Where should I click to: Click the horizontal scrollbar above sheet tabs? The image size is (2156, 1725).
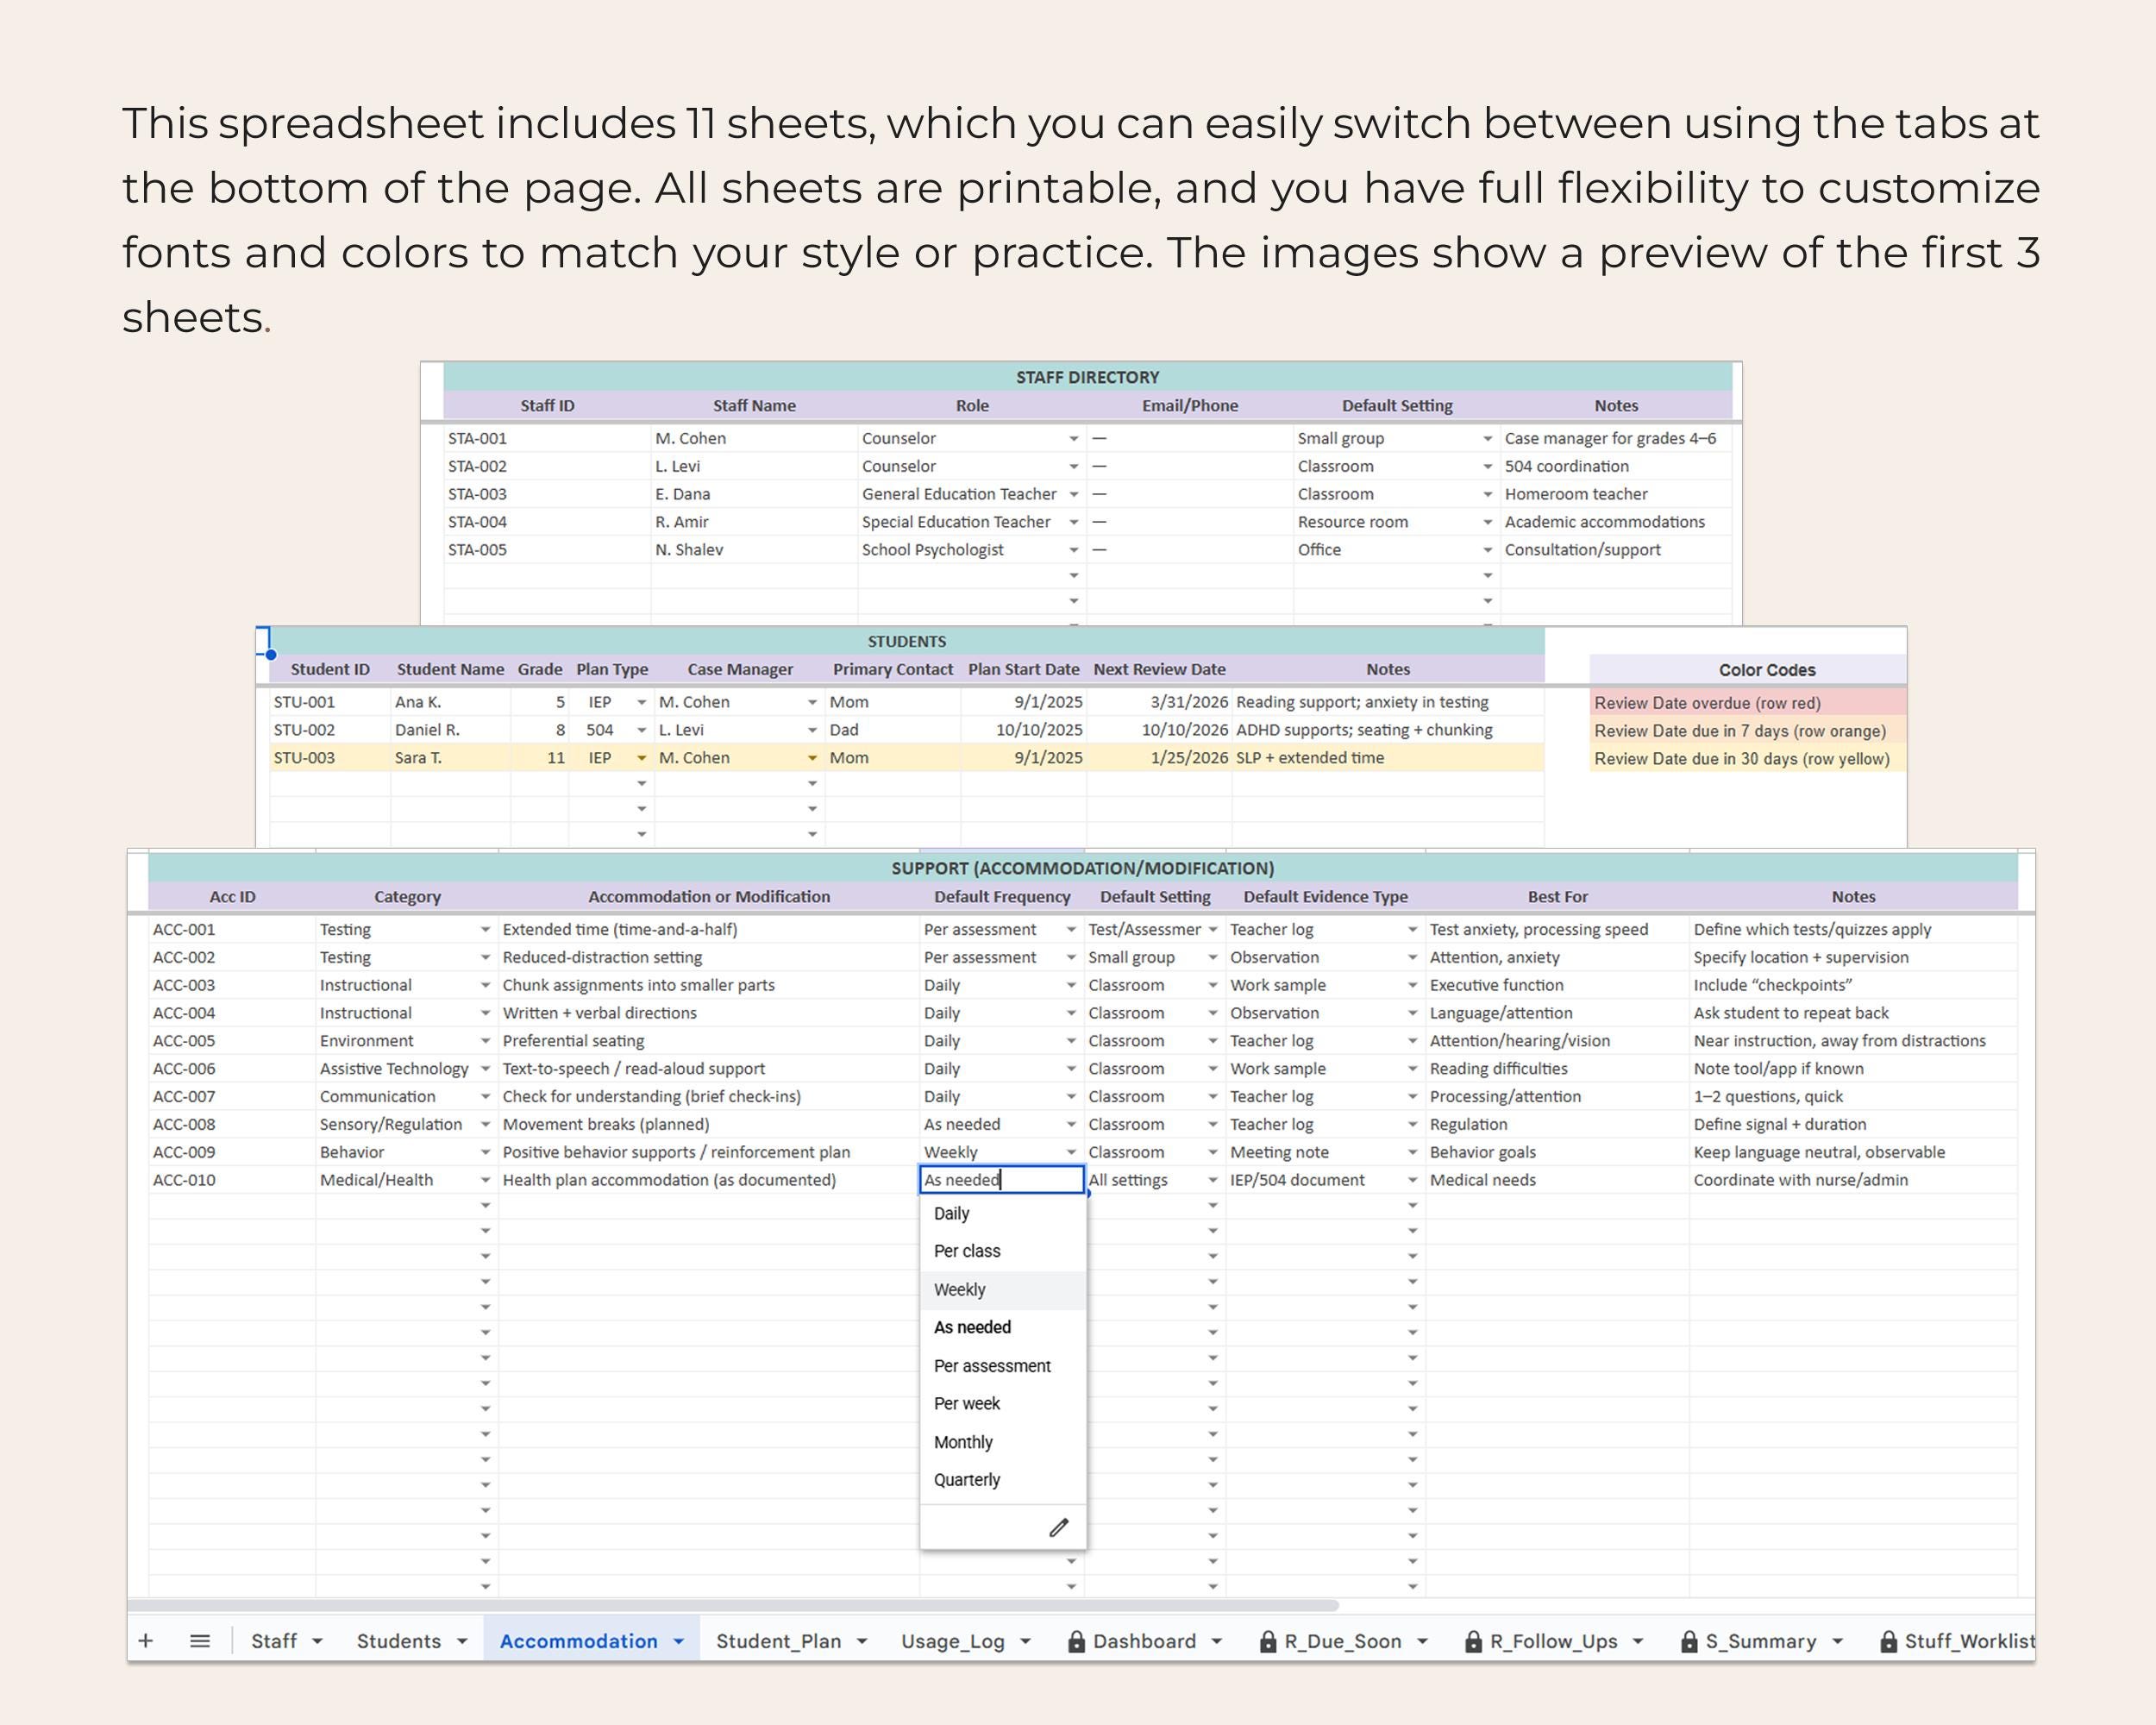tap(734, 1605)
